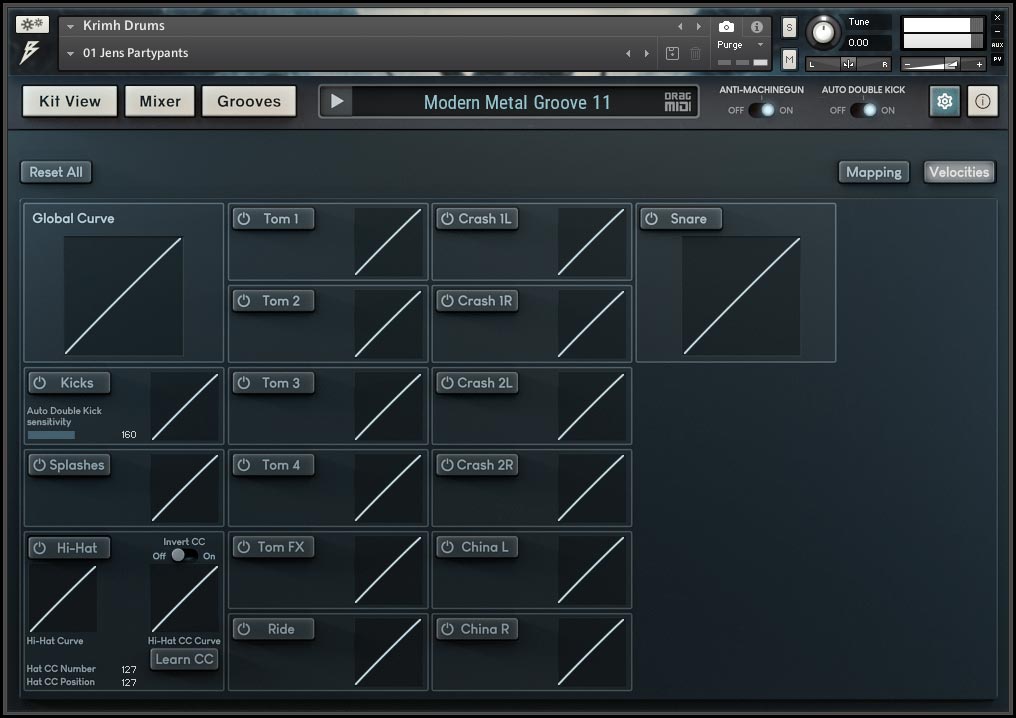Play the Modern Metal Groove 11
The image size is (1016, 718).
[x=337, y=102]
